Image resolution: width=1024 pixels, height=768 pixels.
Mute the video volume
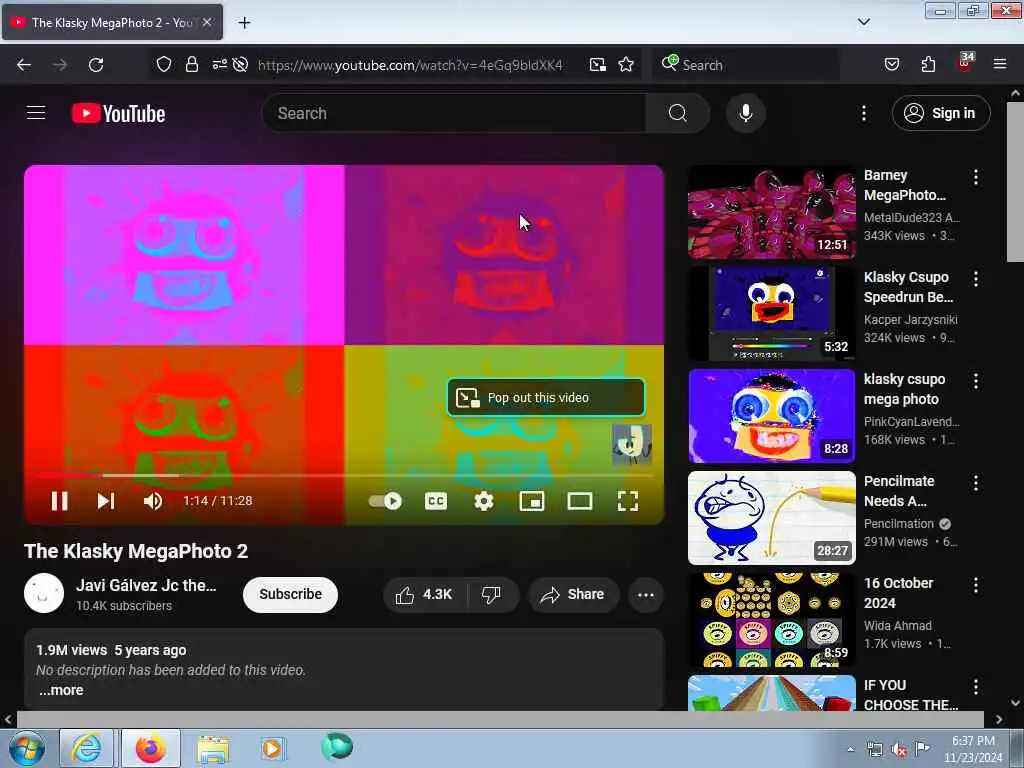tap(153, 501)
